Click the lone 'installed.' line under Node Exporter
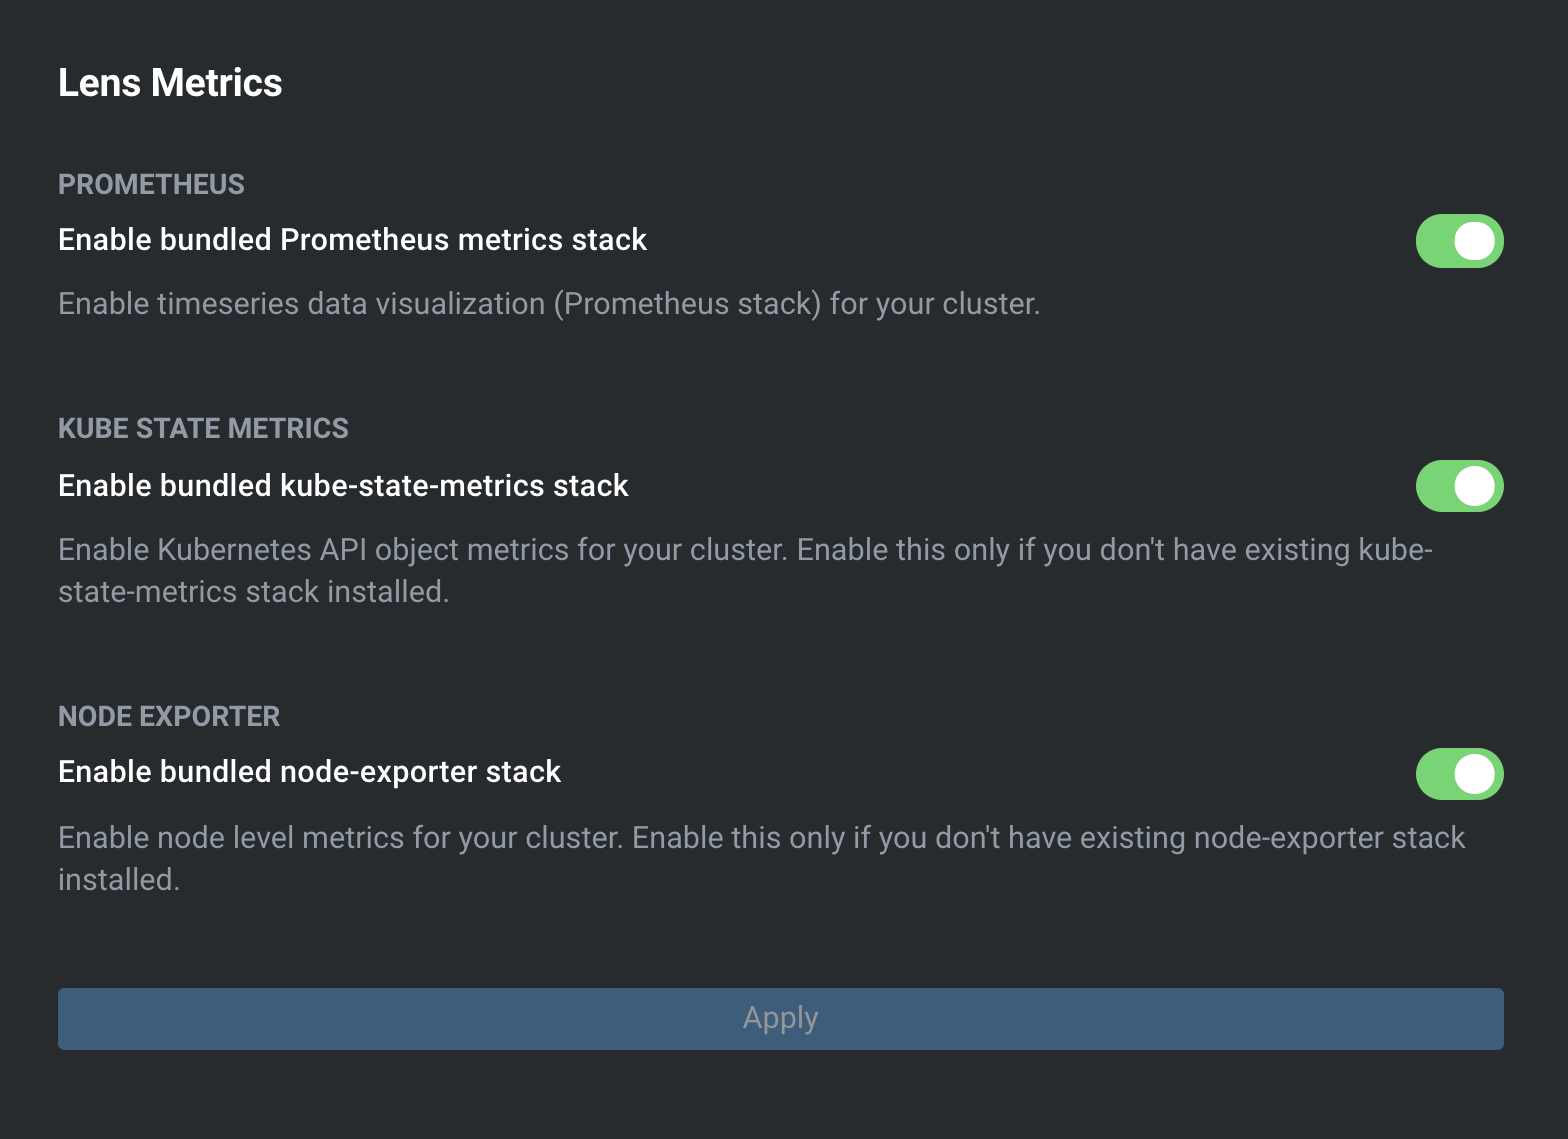Screen dimensions: 1568x1139 119,880
